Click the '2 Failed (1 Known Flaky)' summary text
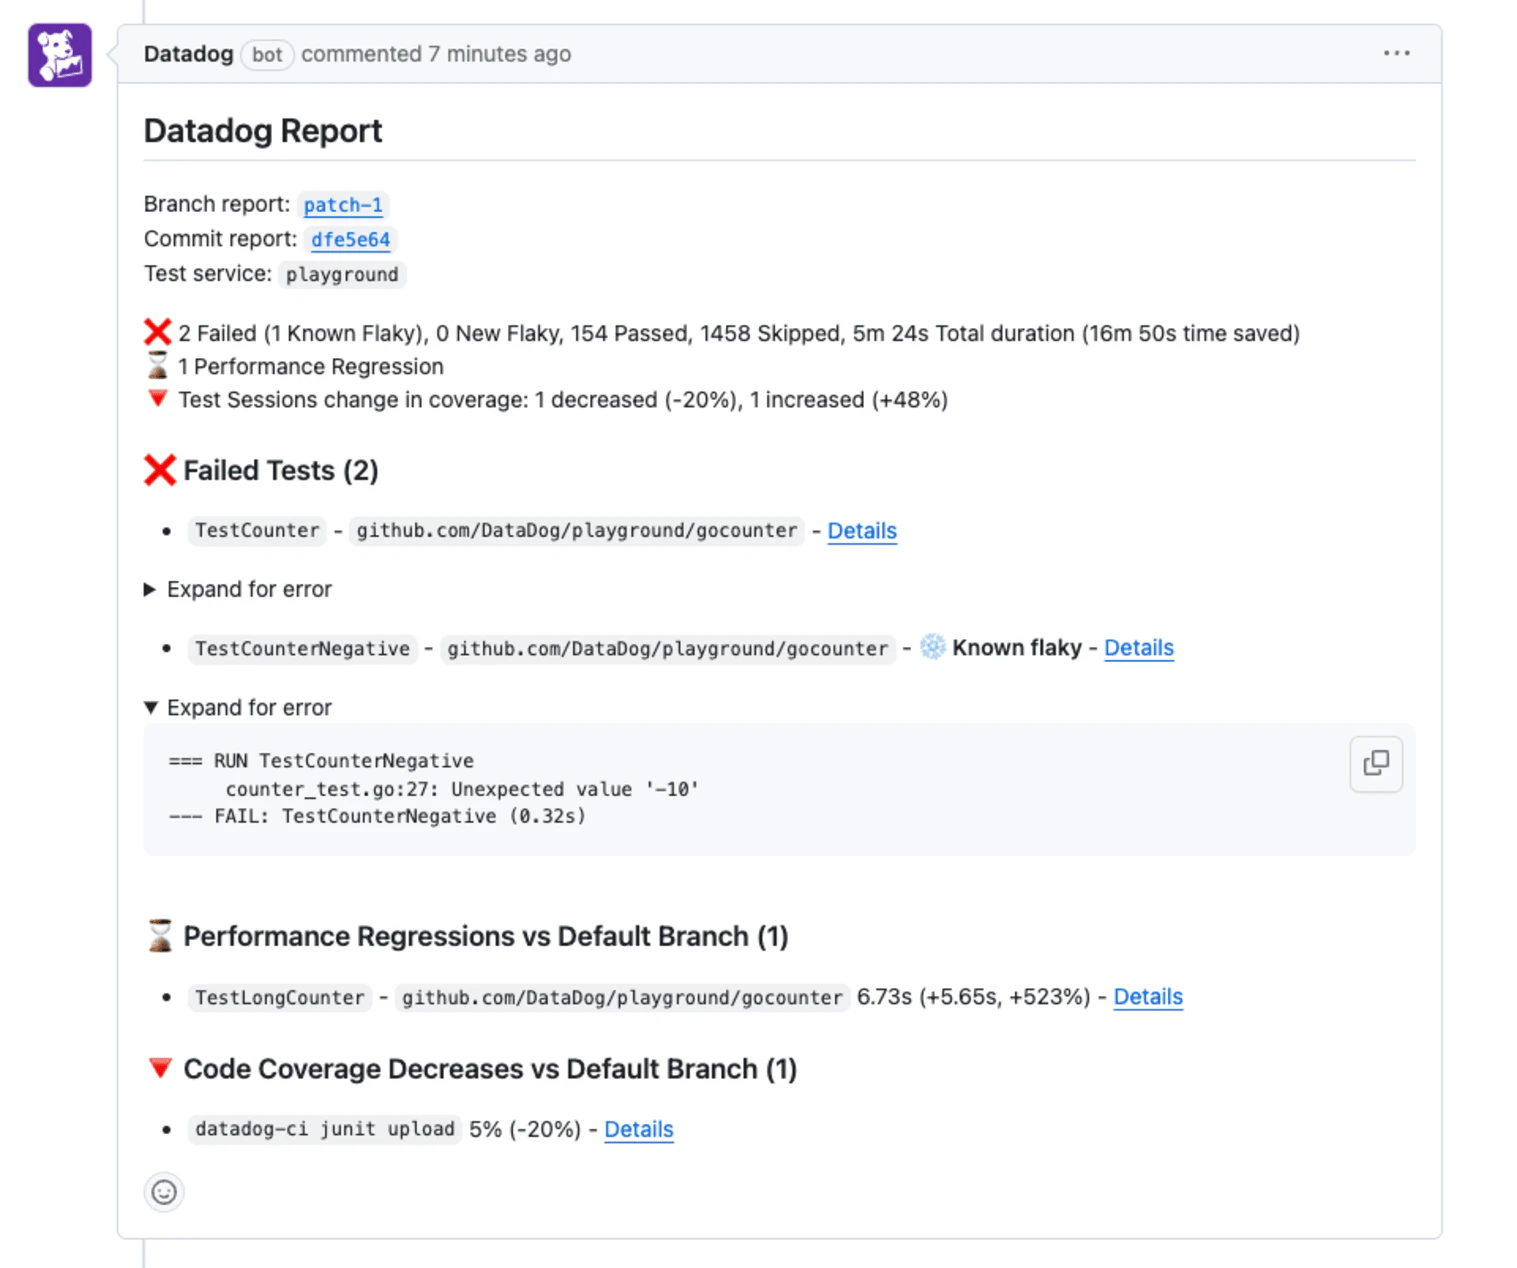Screen dimensions: 1517x1268 (x=304, y=333)
